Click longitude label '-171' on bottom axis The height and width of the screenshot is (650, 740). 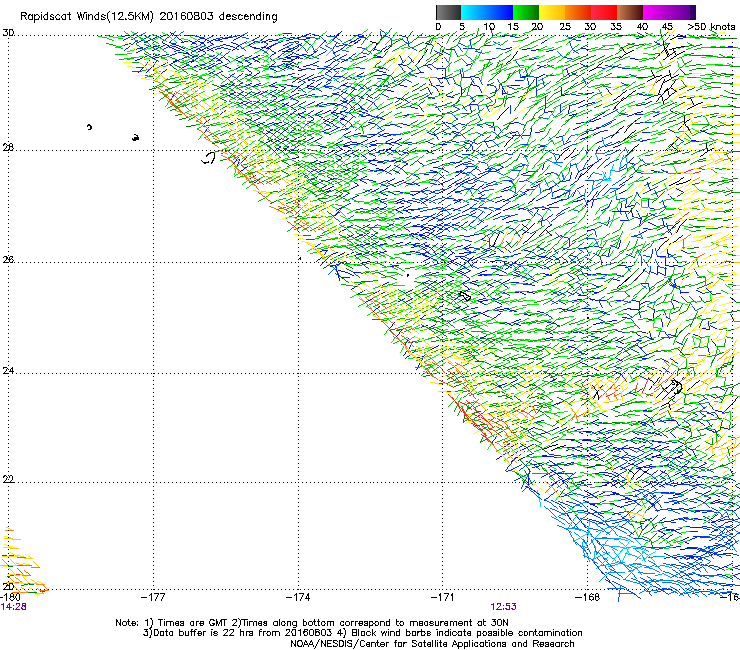point(443,597)
